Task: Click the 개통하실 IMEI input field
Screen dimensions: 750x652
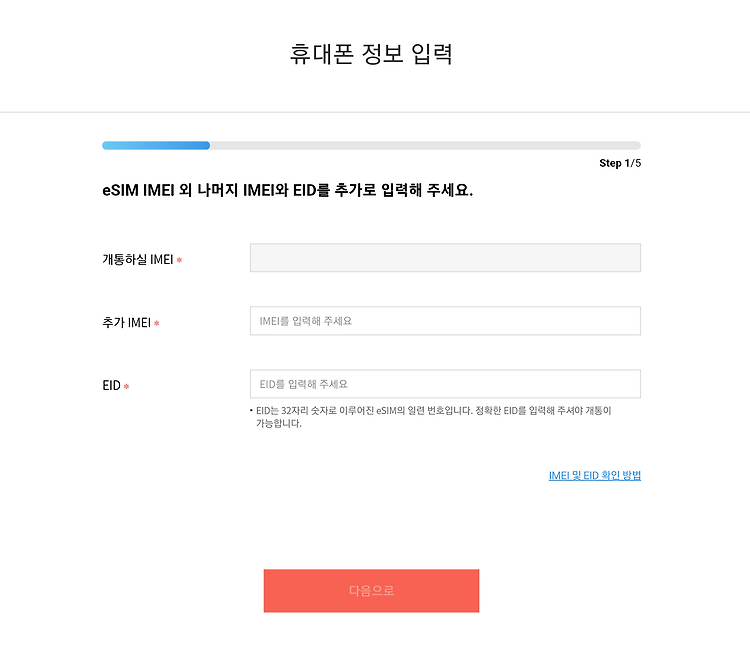Action: coord(445,258)
